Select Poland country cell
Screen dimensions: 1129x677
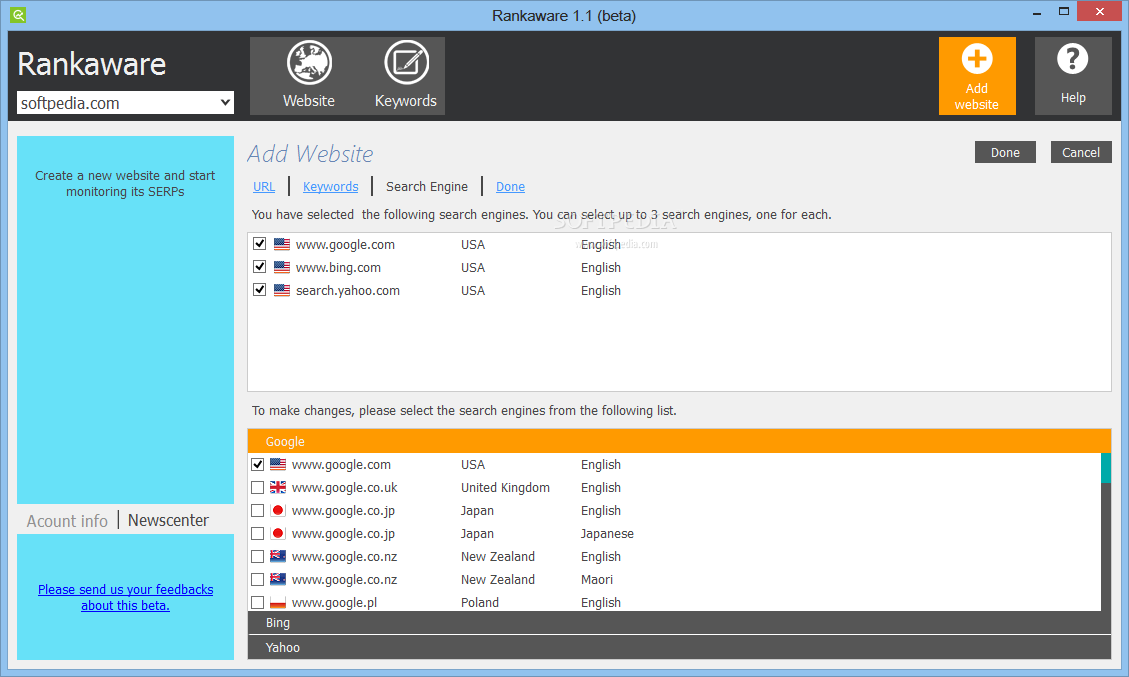pos(480,602)
